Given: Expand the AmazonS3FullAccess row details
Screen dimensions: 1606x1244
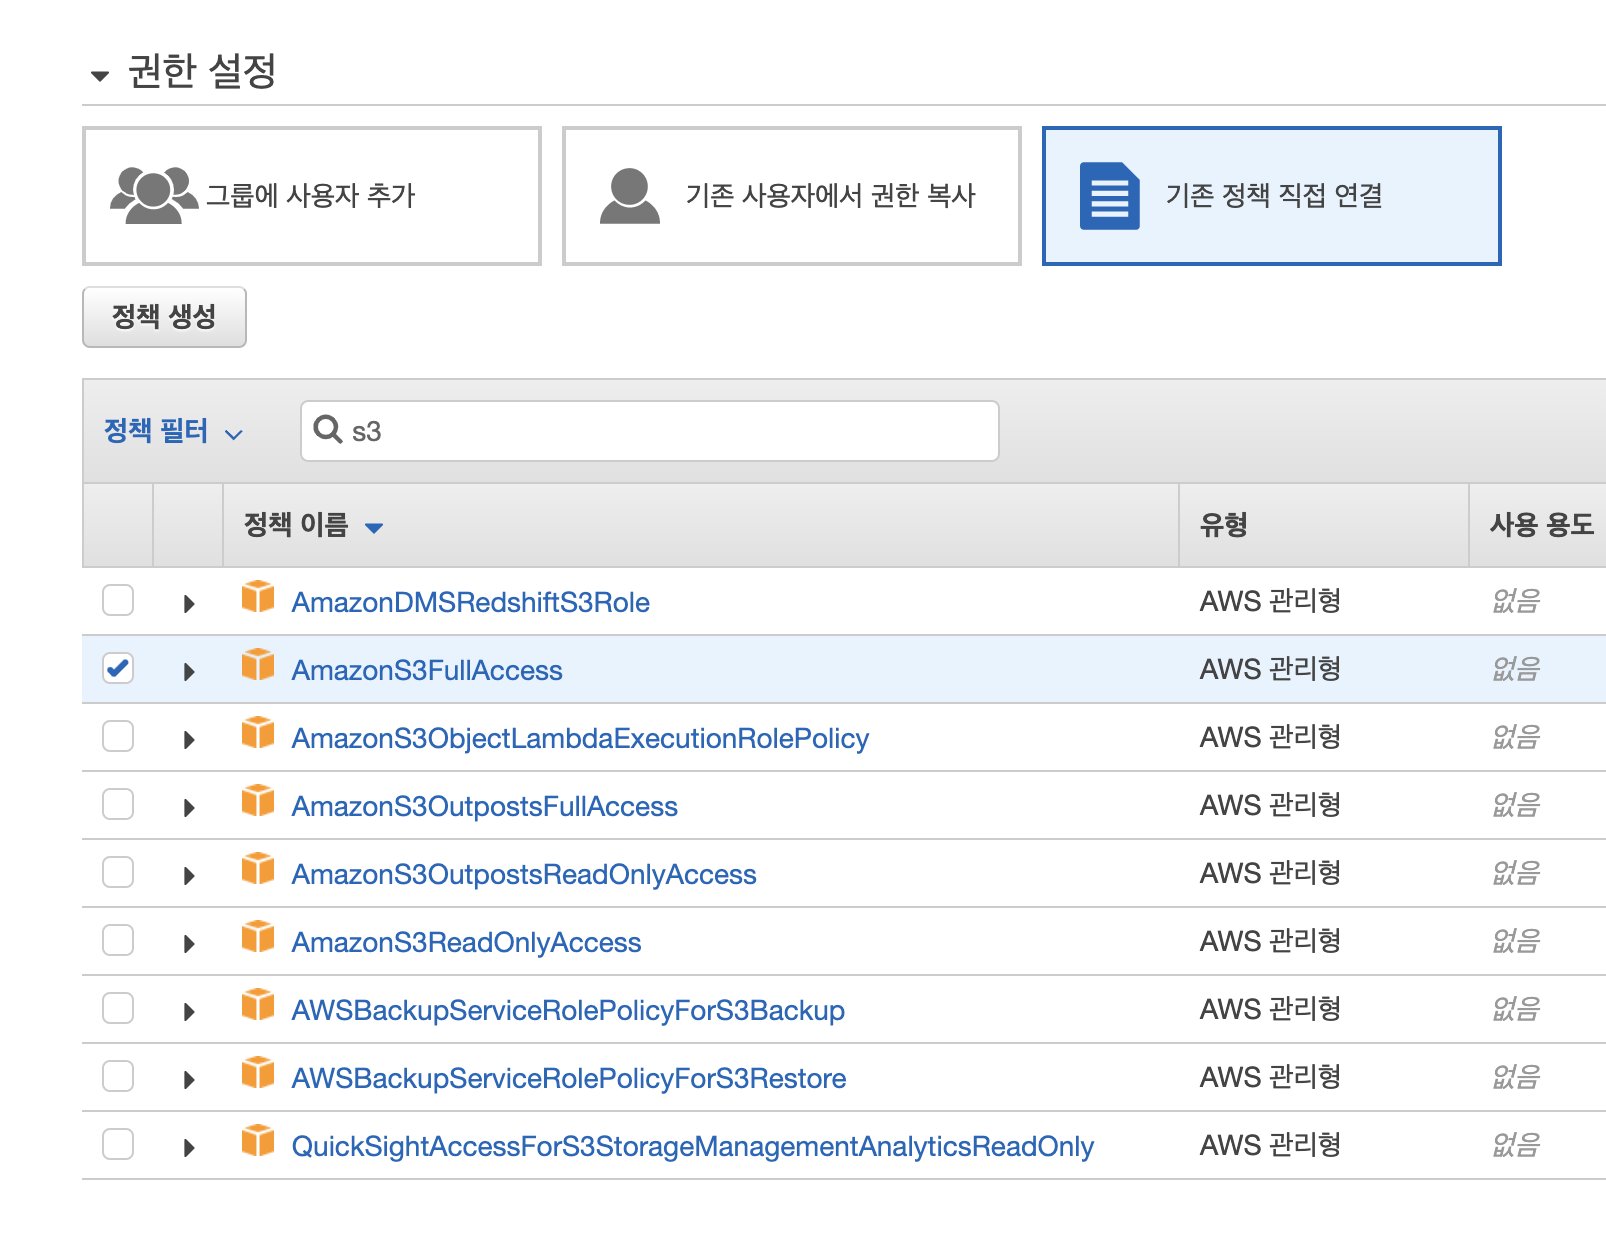Looking at the screenshot, I should (x=189, y=671).
